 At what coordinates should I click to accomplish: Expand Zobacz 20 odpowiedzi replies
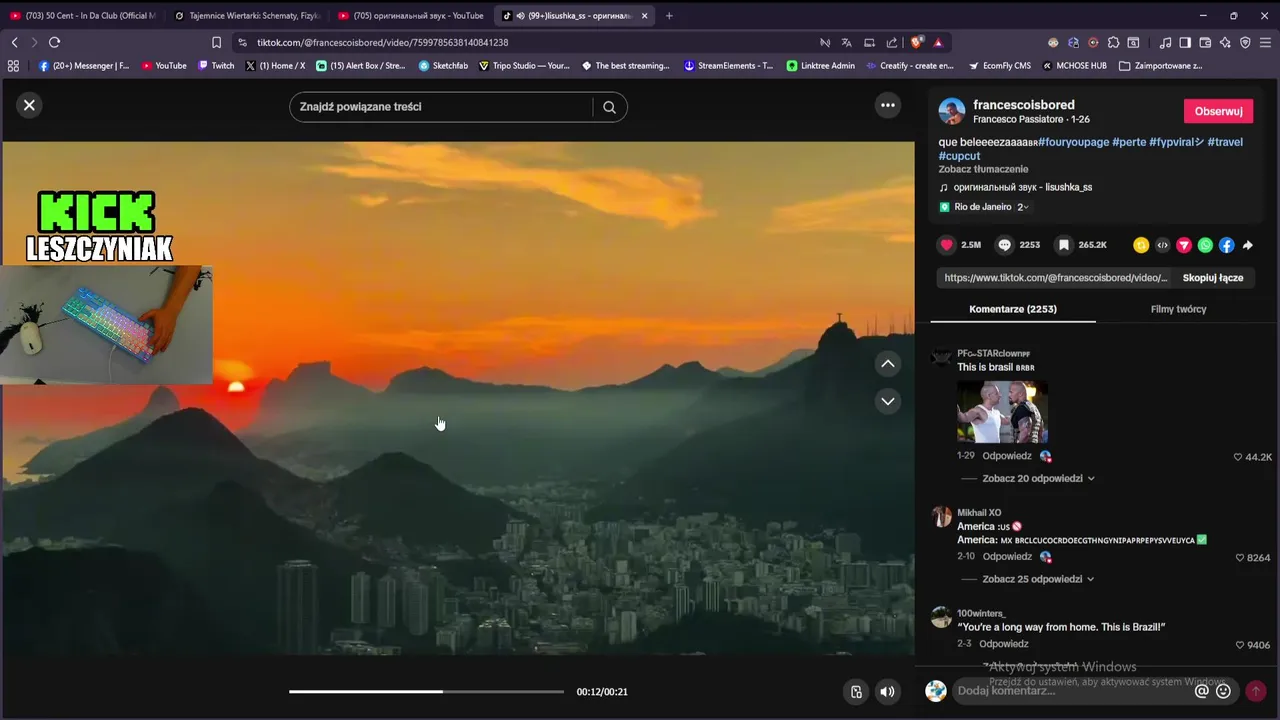coord(1038,478)
